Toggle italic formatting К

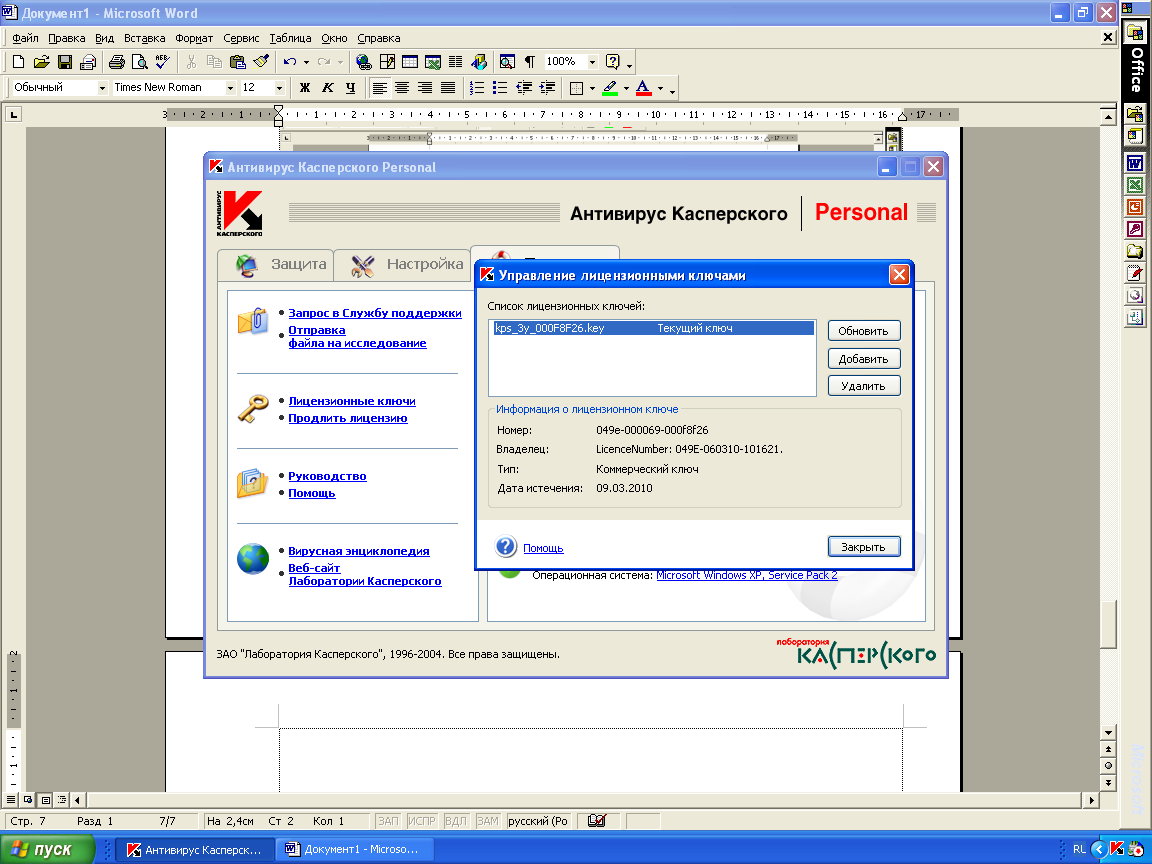click(x=328, y=88)
